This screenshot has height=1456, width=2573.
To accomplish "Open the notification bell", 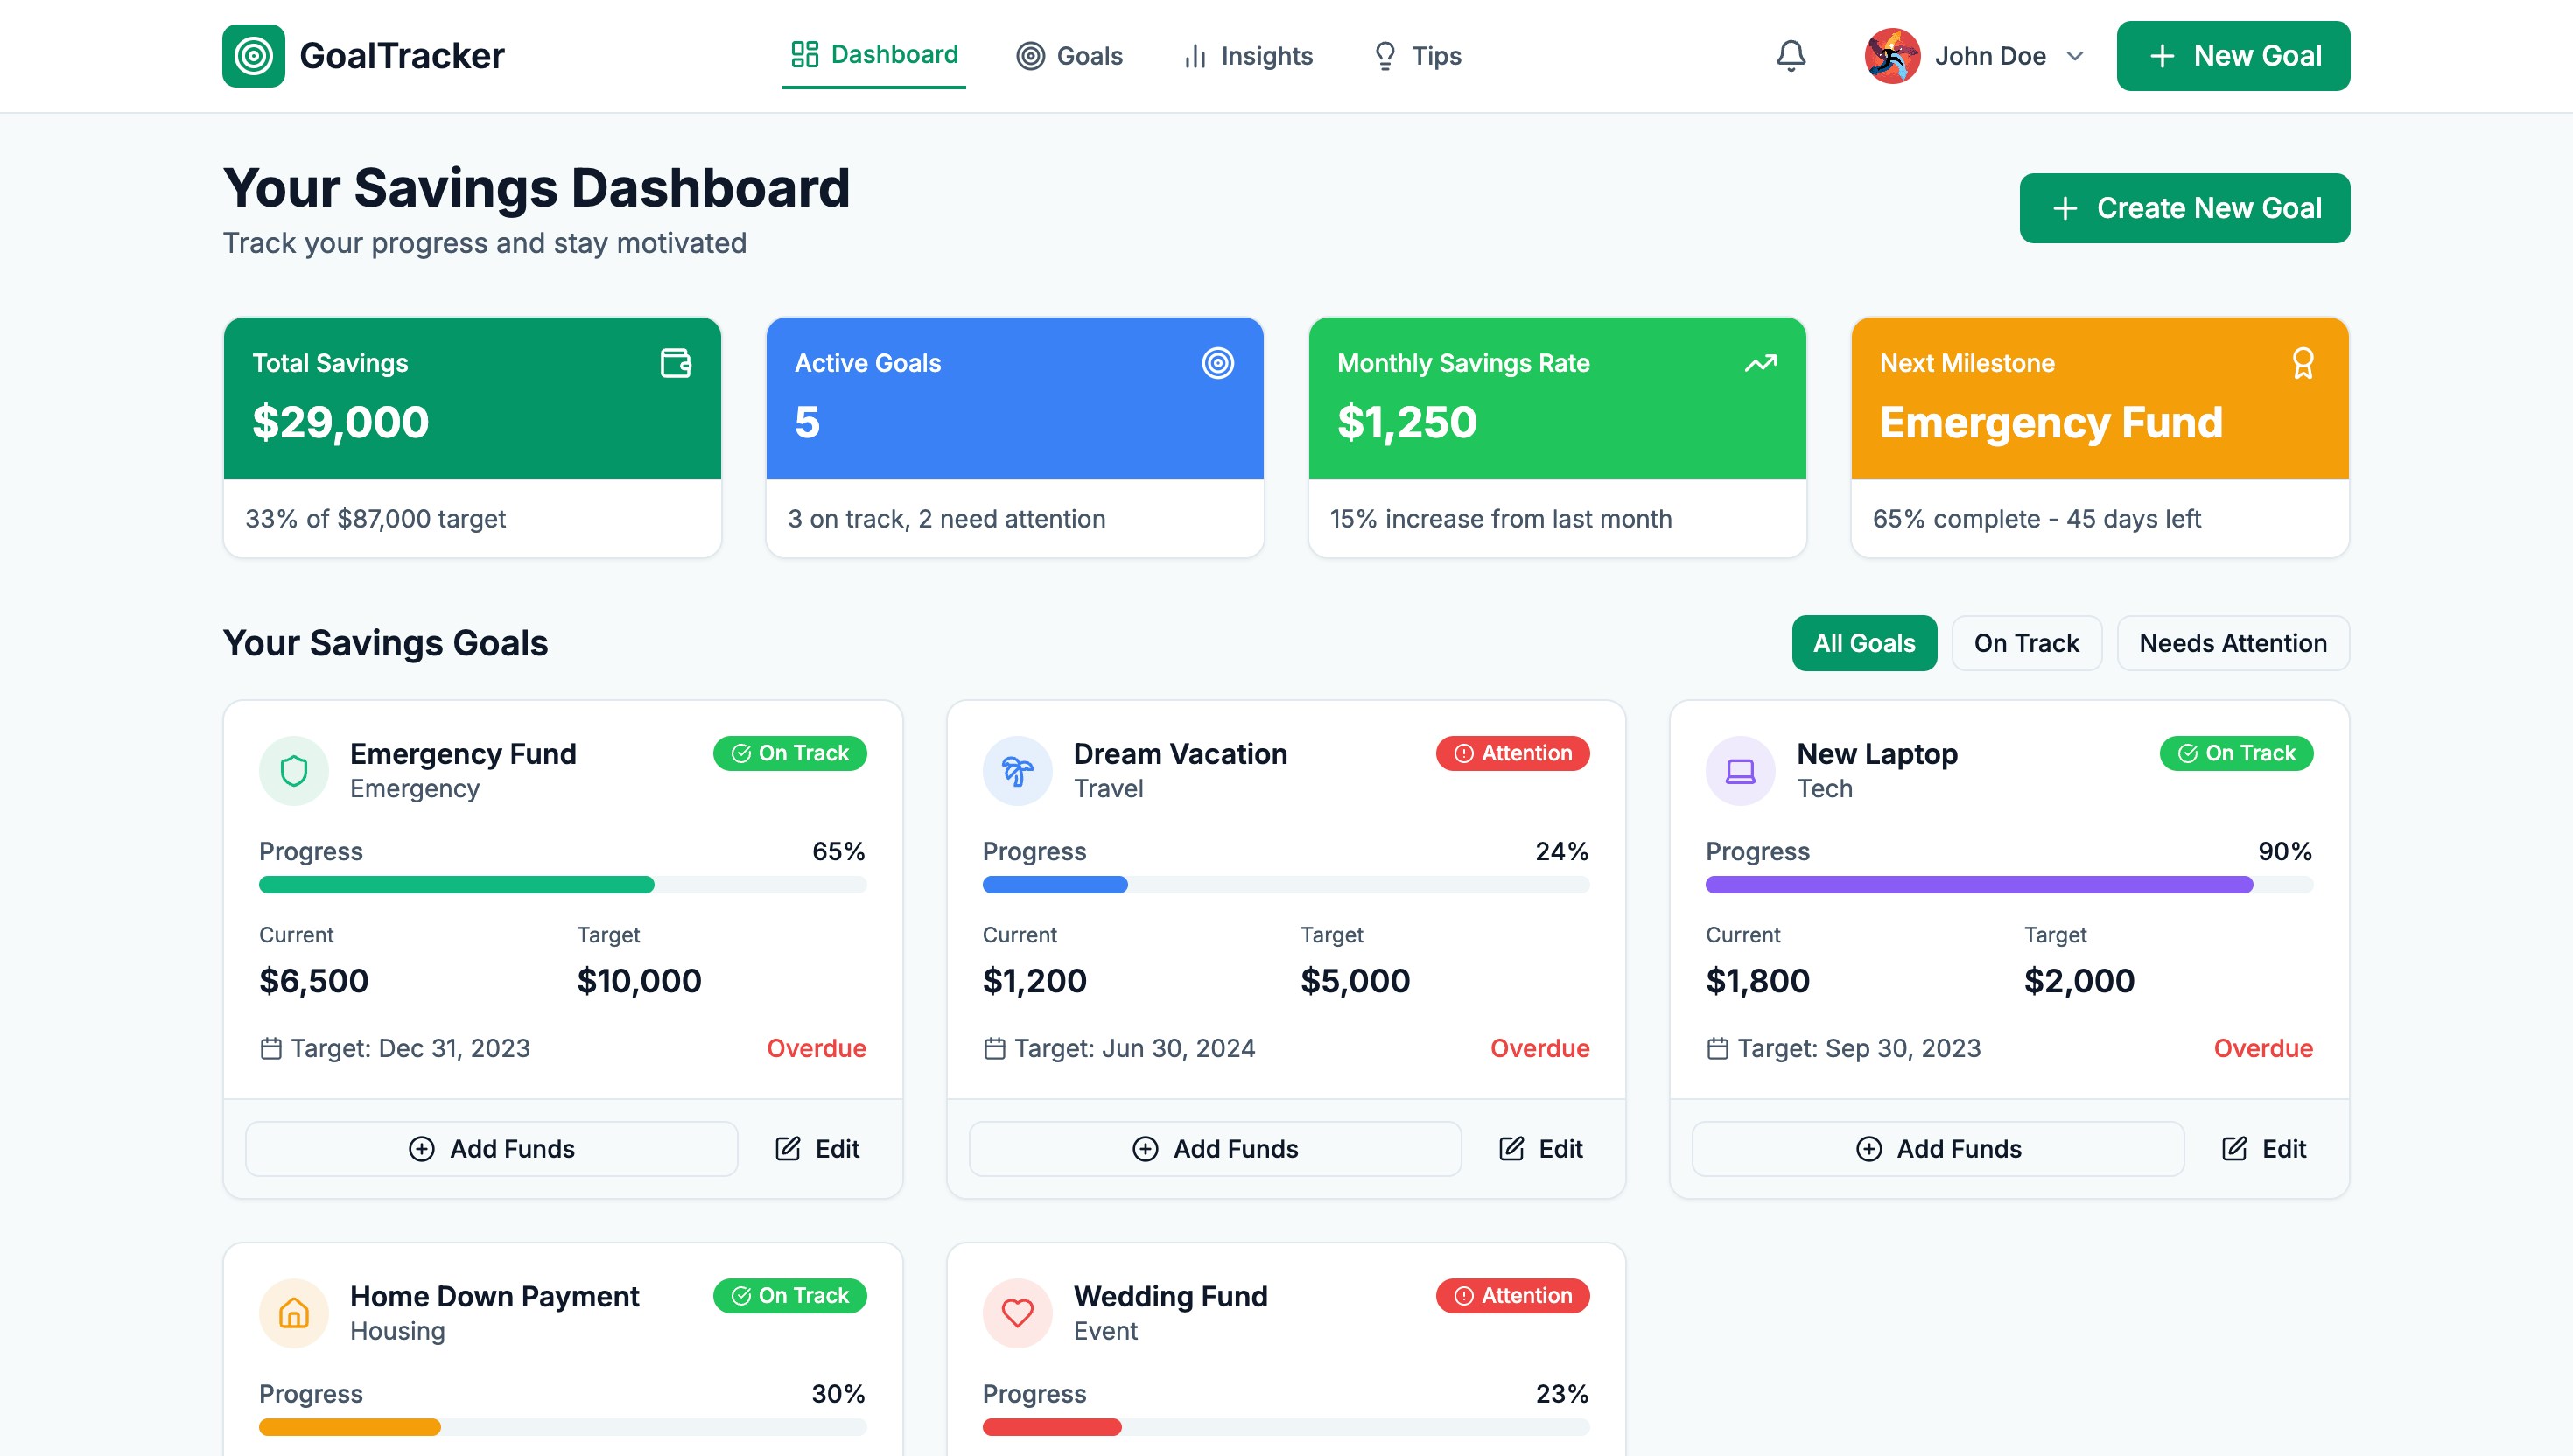I will 1790,56.
